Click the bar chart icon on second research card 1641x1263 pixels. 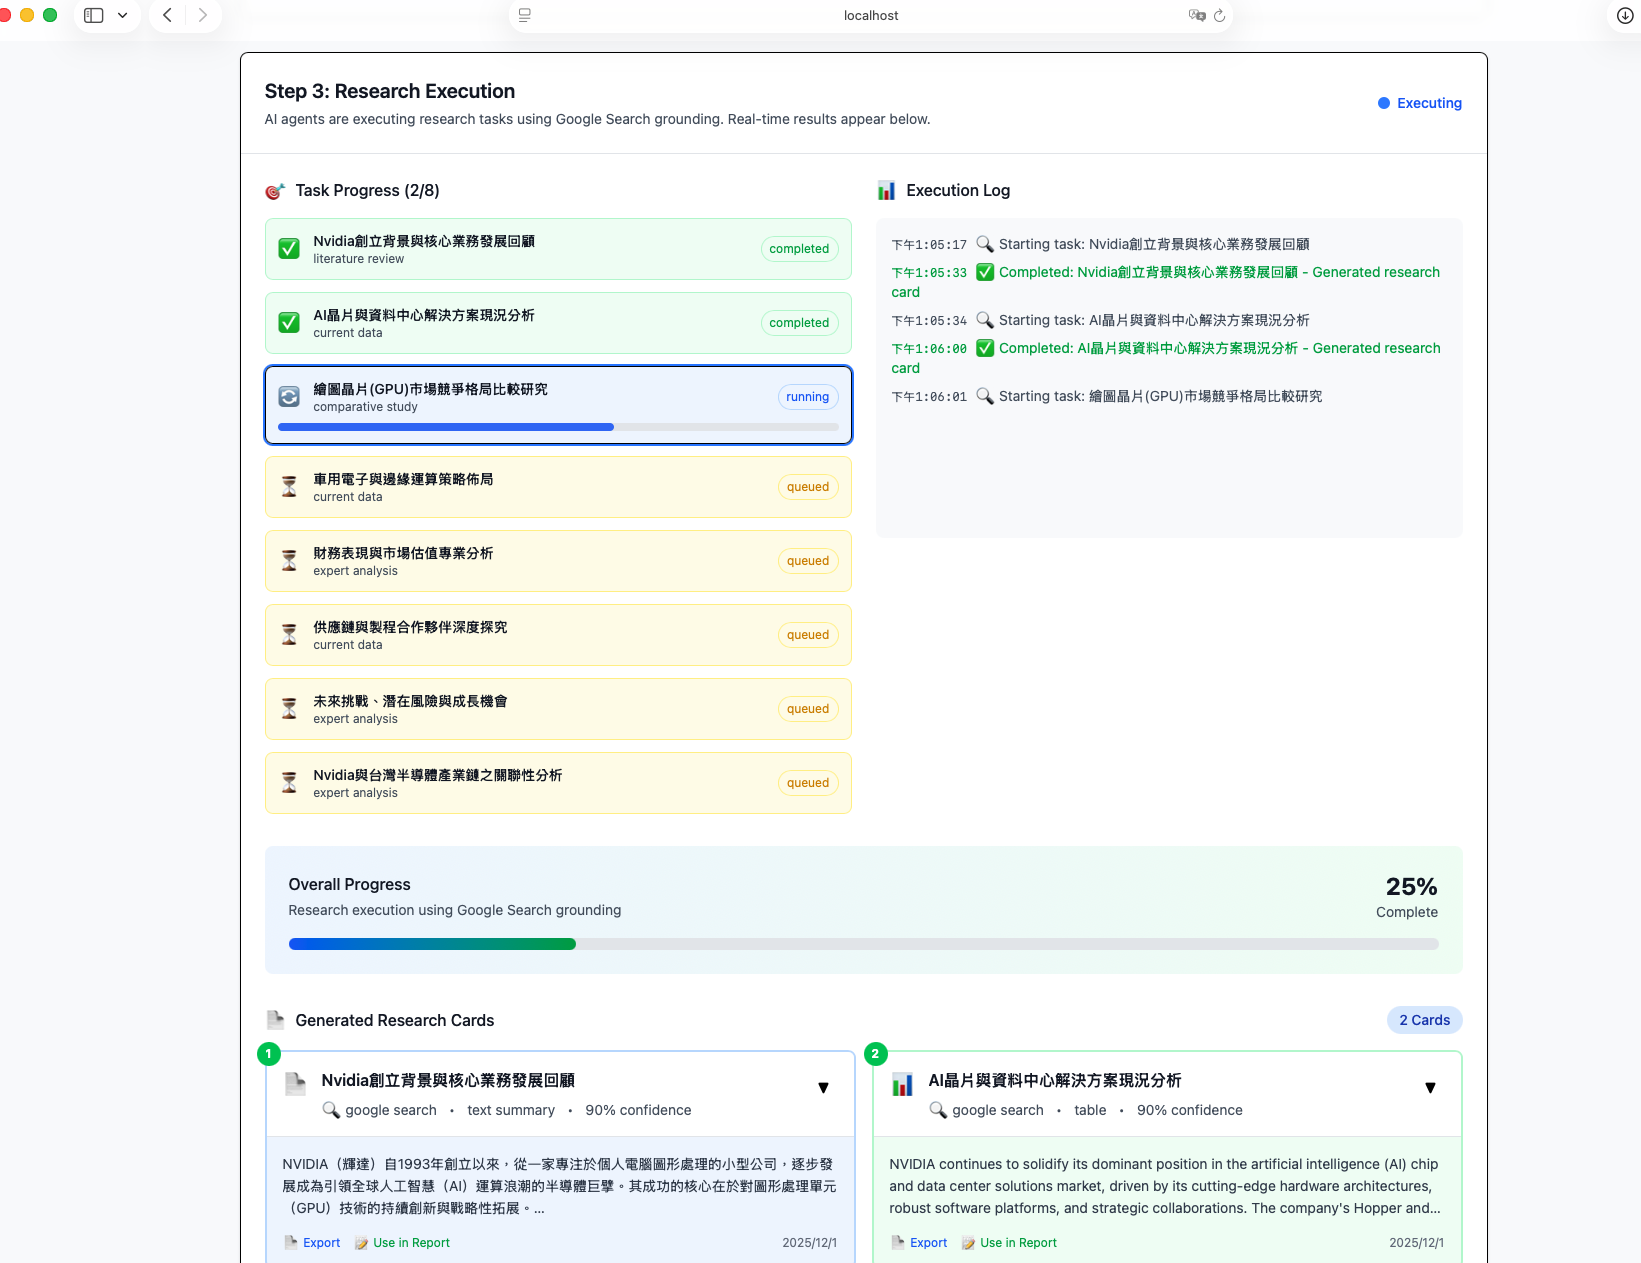coord(902,1084)
